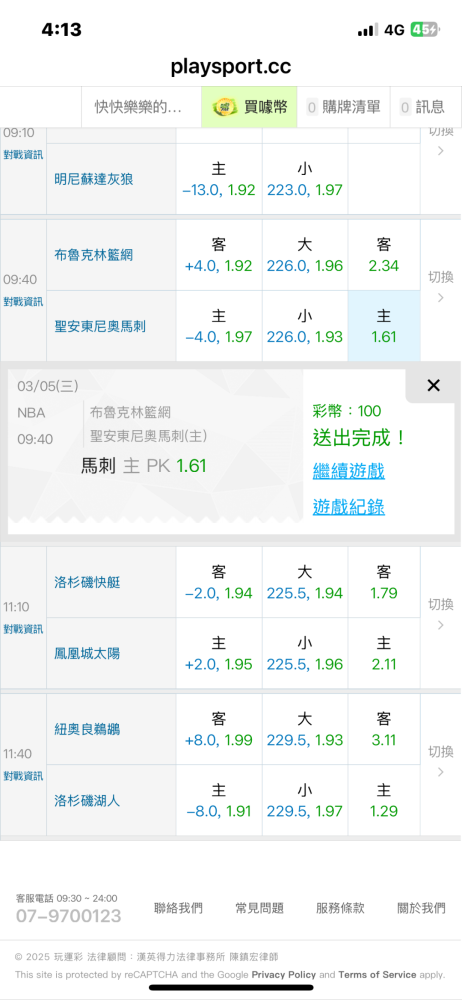Screen dimensions: 462x1000
Task: Pick Clippers 客 -2.0 spread option
Action: click(219, 582)
